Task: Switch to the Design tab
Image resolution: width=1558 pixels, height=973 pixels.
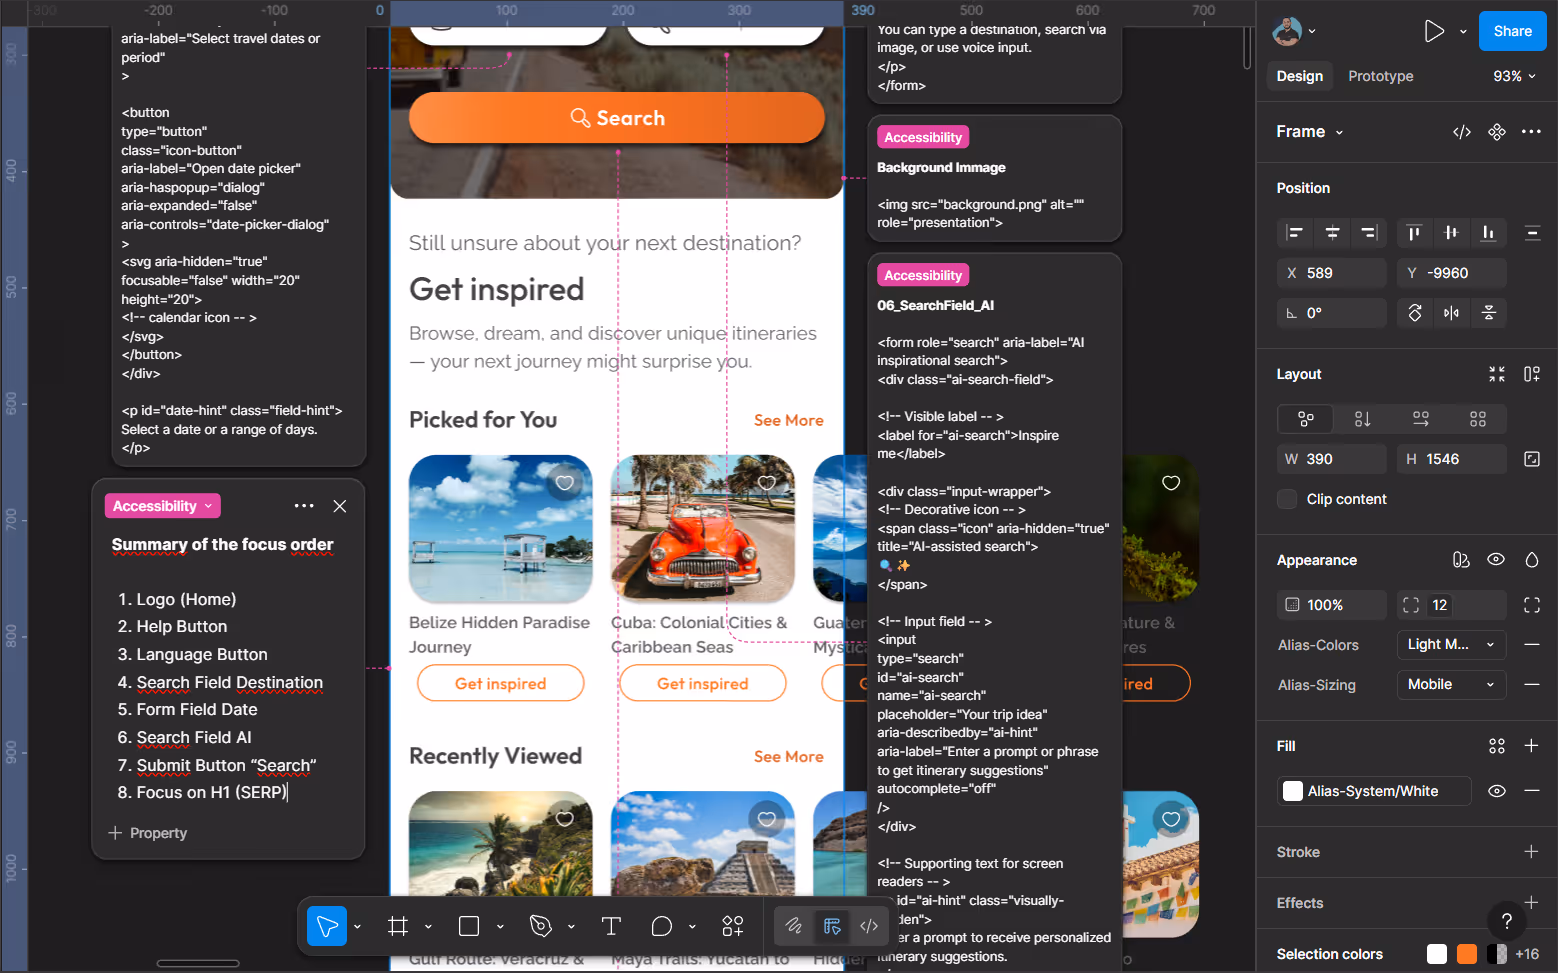Action: (1299, 76)
